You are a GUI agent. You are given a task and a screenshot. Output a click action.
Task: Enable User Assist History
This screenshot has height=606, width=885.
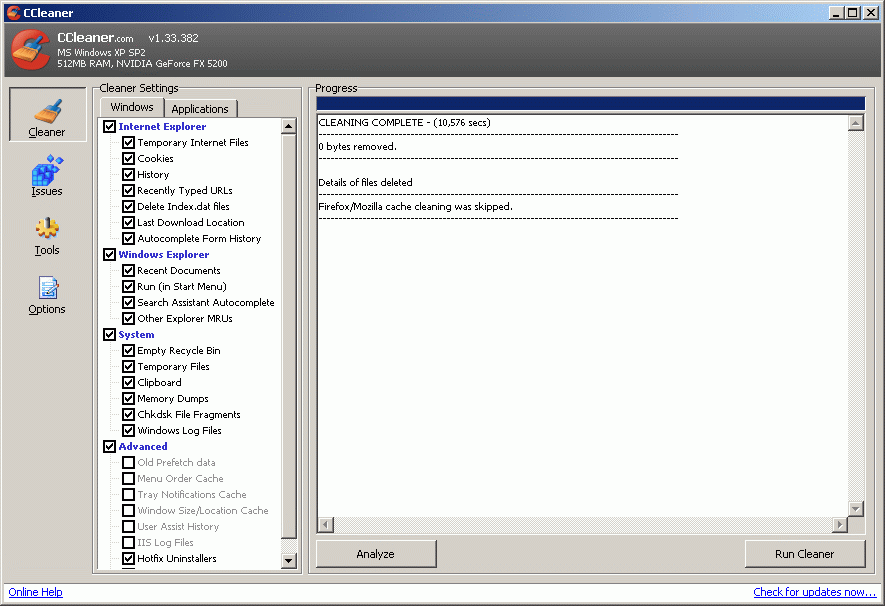pyautogui.click(x=129, y=526)
